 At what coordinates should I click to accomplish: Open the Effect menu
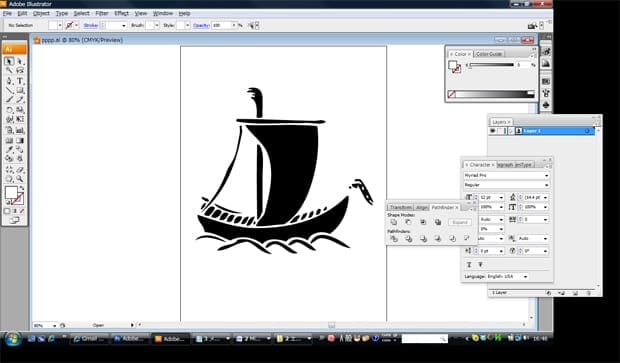(121, 13)
